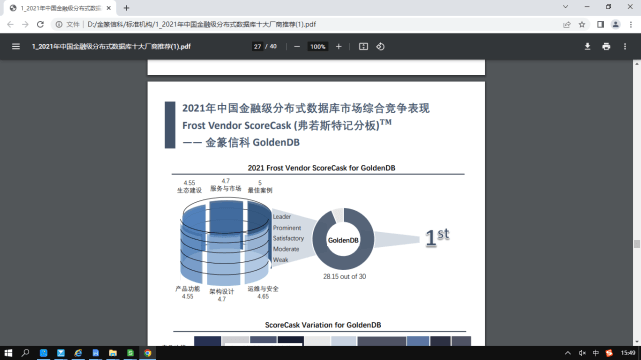This screenshot has width=641, height=360.
Task: Download the PDF file
Action: click(x=587, y=47)
